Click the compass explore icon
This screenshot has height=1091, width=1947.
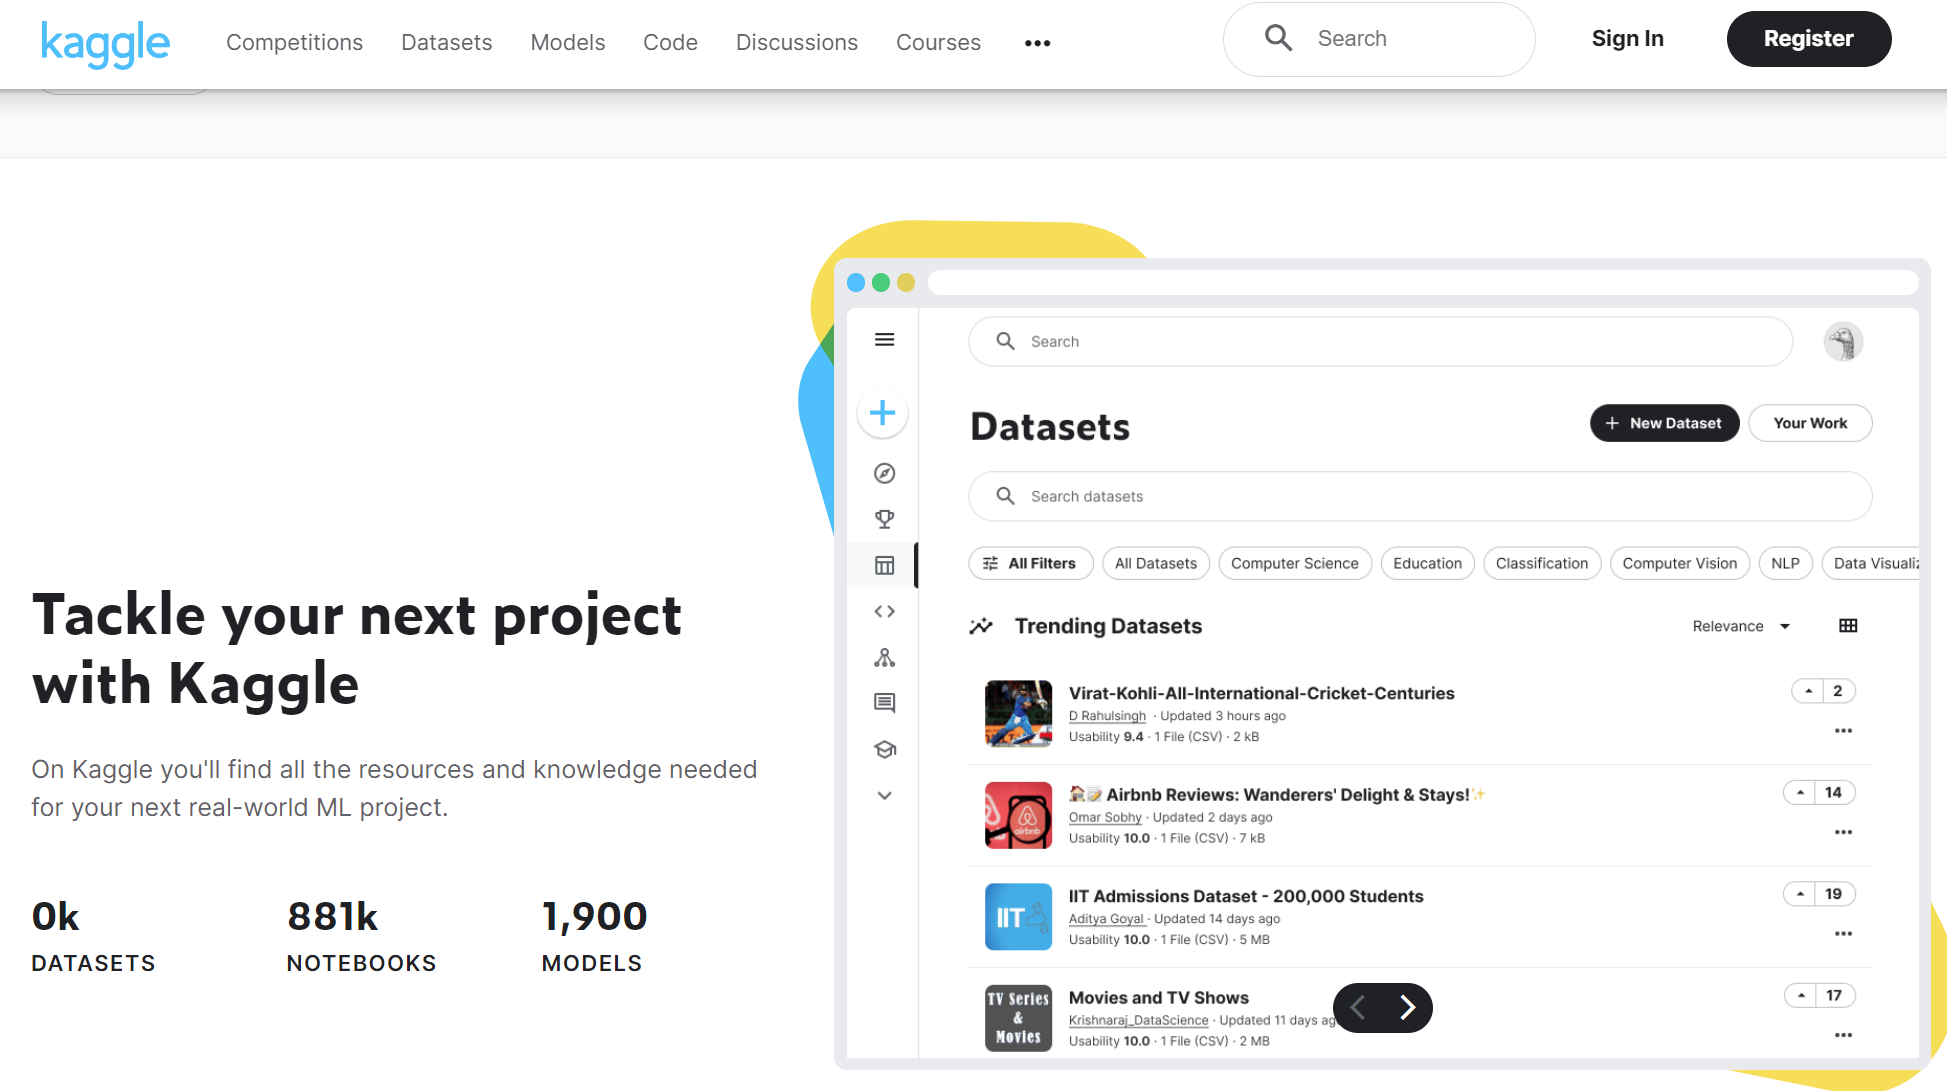click(884, 473)
